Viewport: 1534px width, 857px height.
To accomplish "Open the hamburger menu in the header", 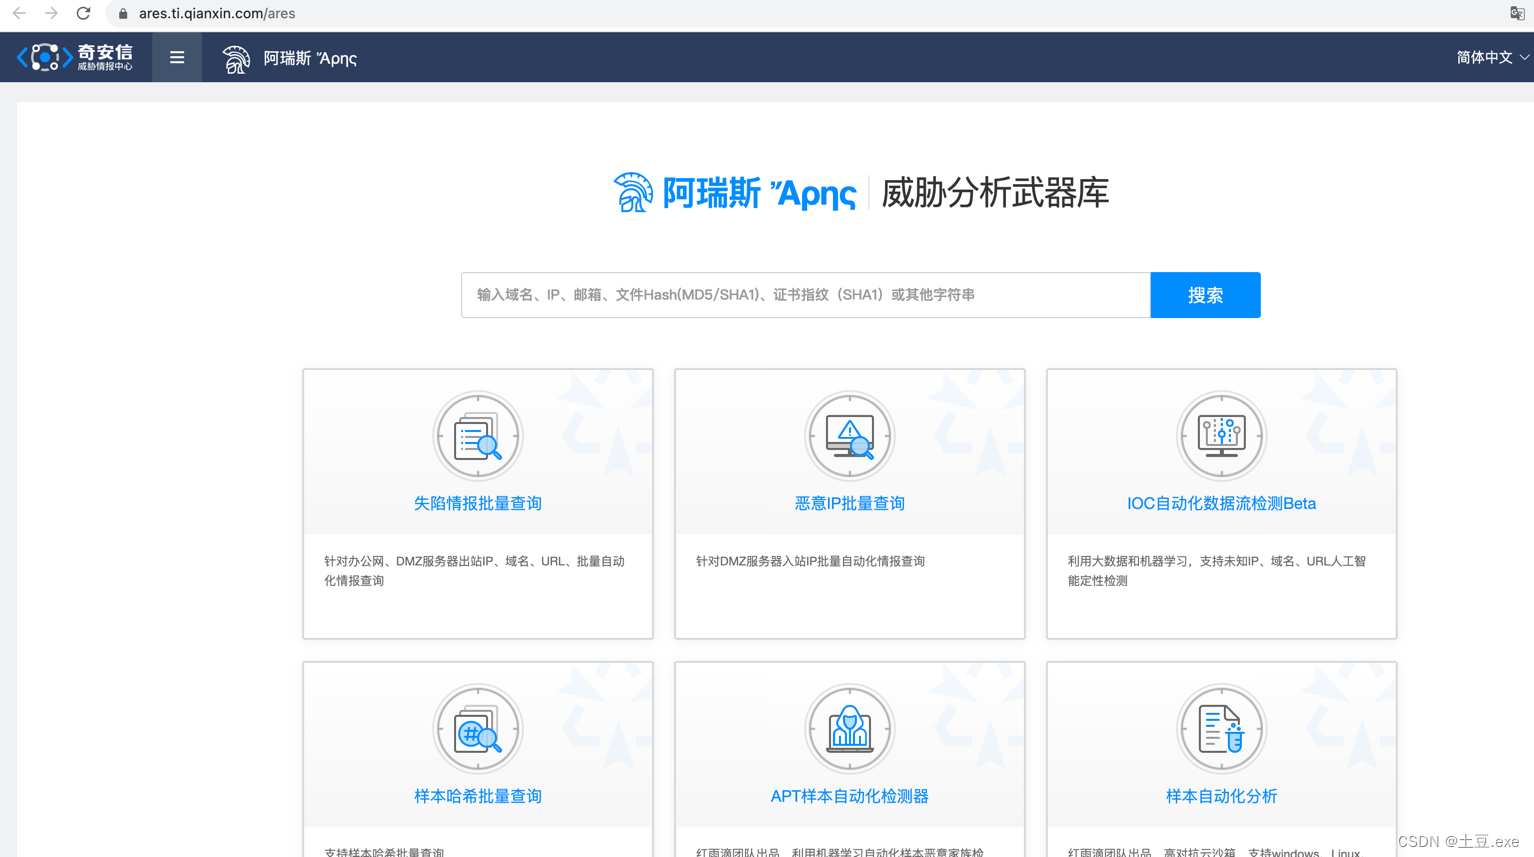I will (177, 57).
